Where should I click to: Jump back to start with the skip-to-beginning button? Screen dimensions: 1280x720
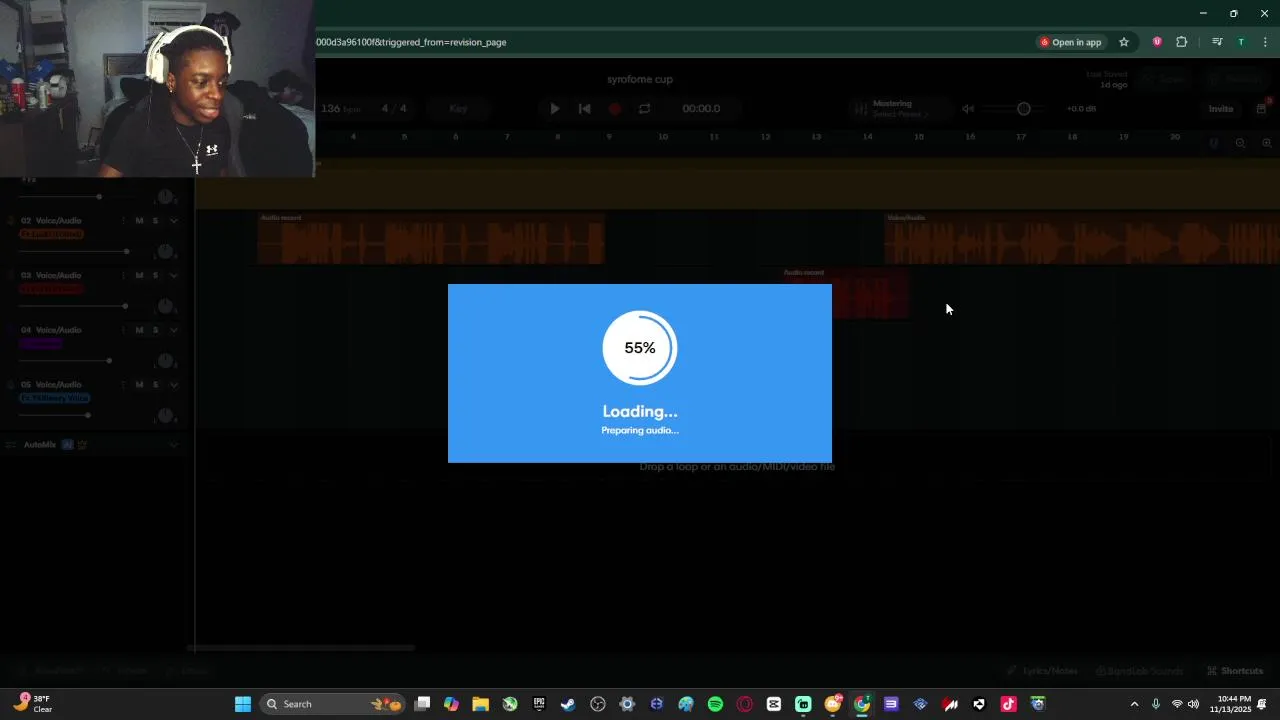[x=585, y=109]
